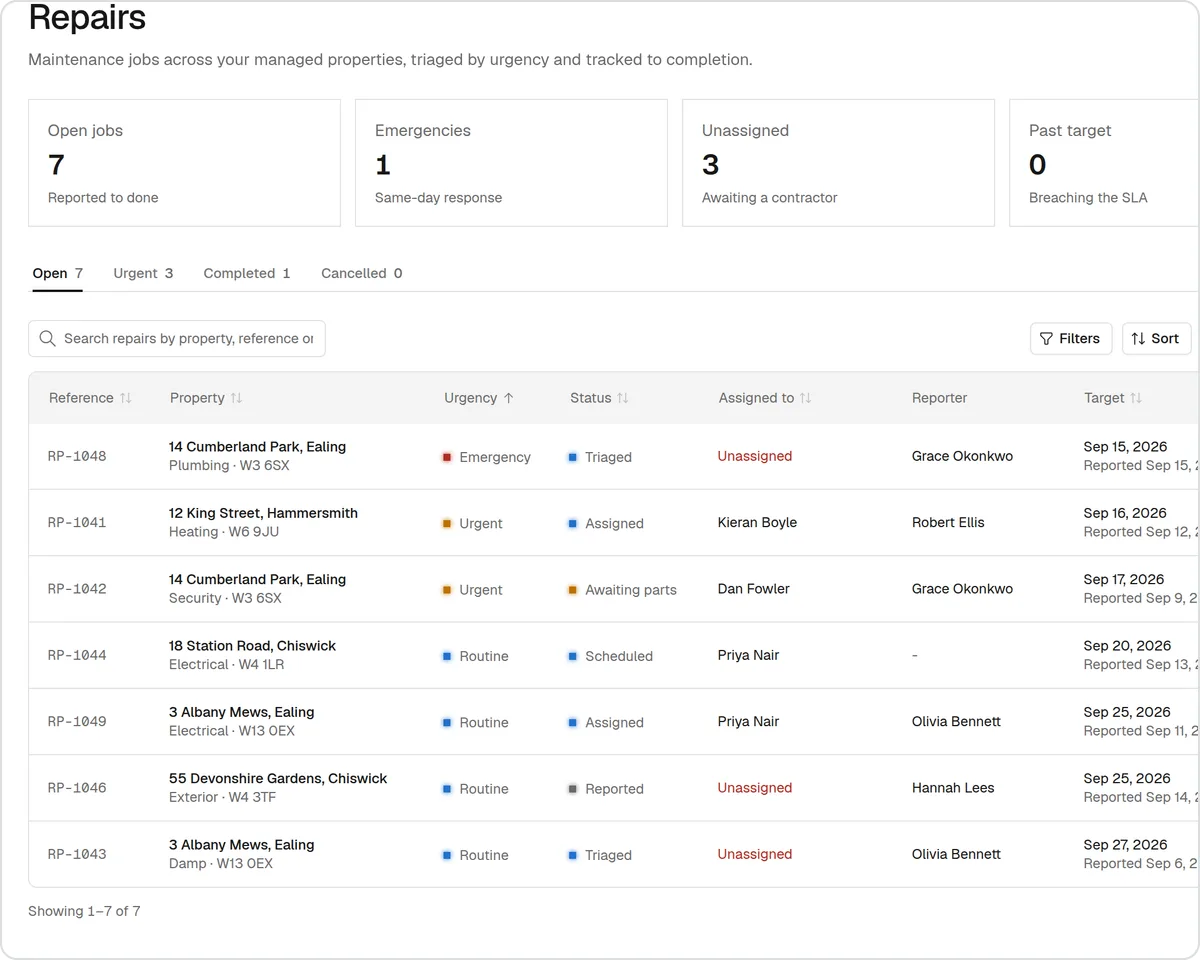Click reporter Robert Ellis
Screen dimensions: 1200x960
[948, 522]
